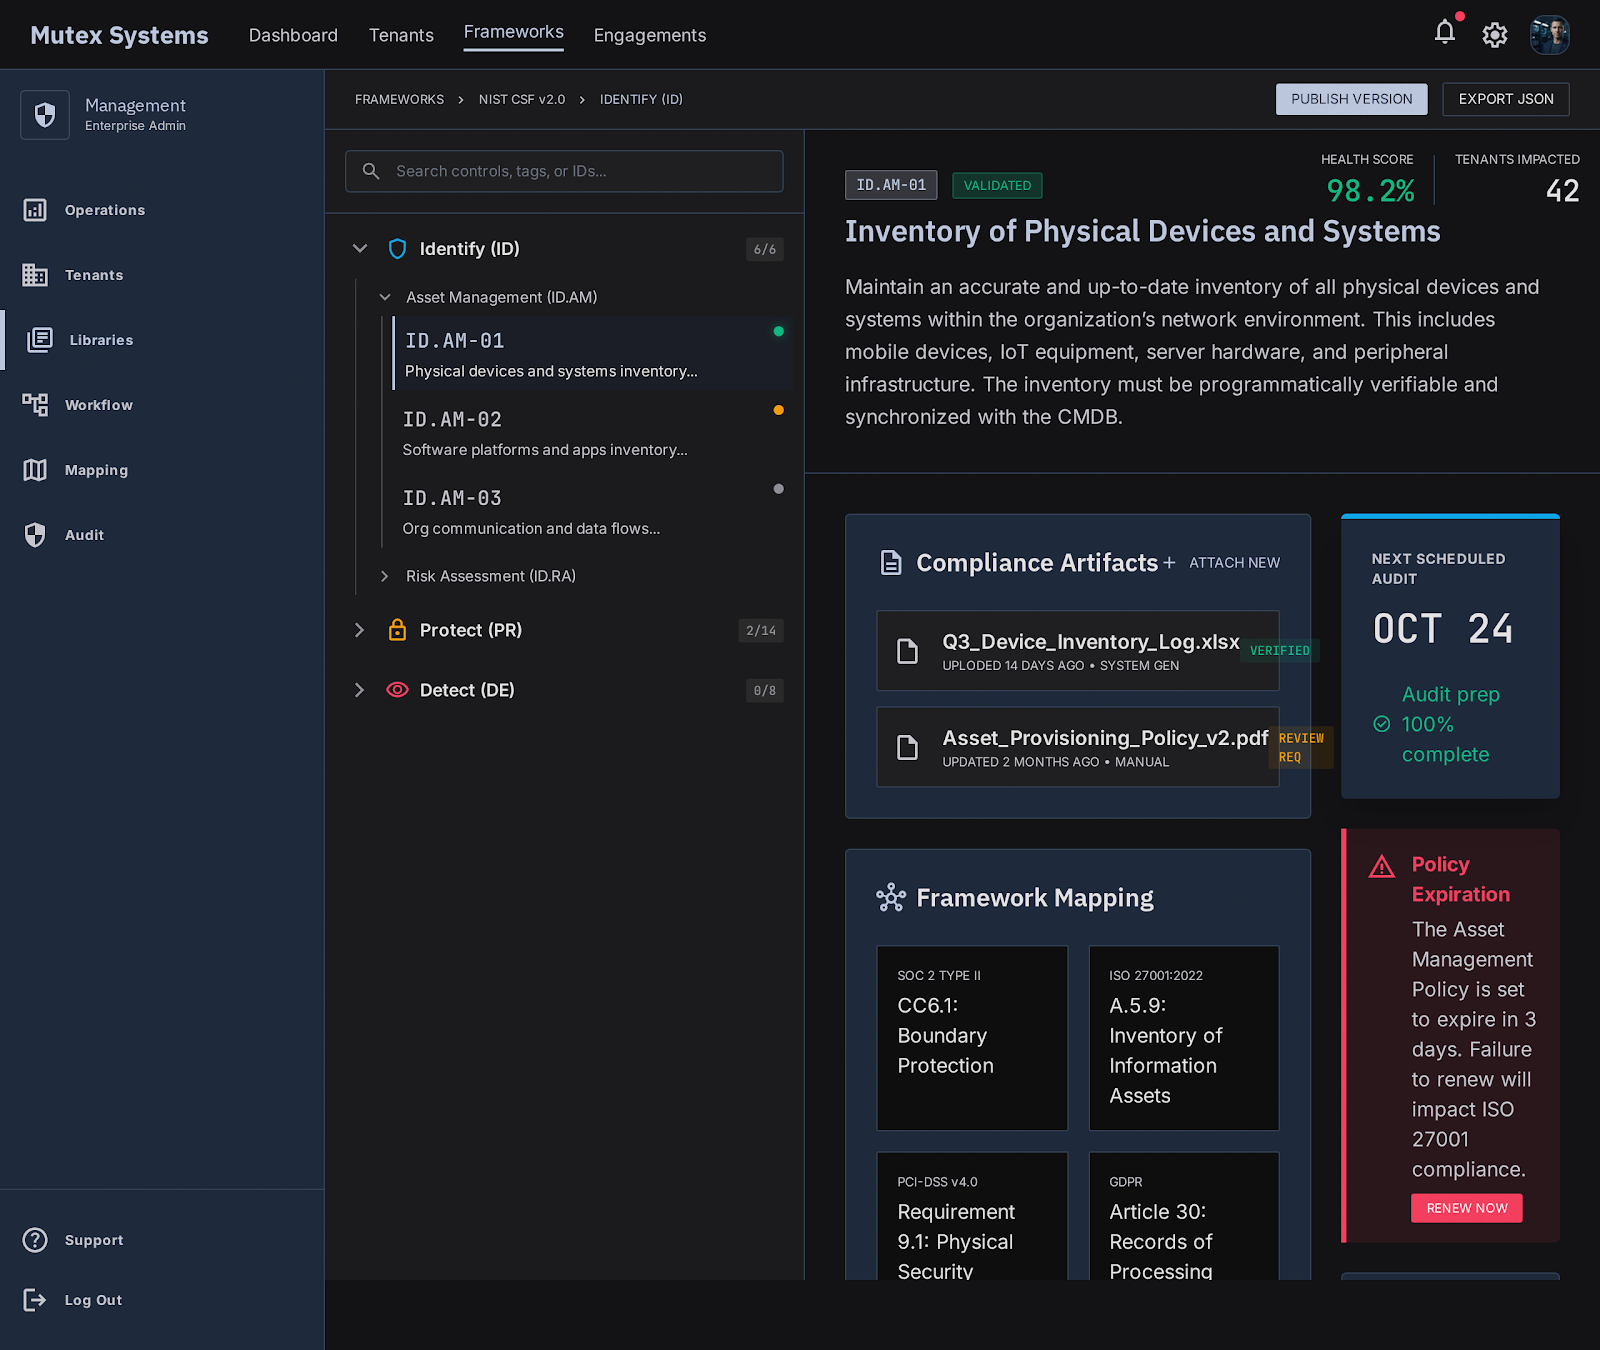Go to the Engagements tab
The width and height of the screenshot is (1600, 1350).
tap(650, 35)
